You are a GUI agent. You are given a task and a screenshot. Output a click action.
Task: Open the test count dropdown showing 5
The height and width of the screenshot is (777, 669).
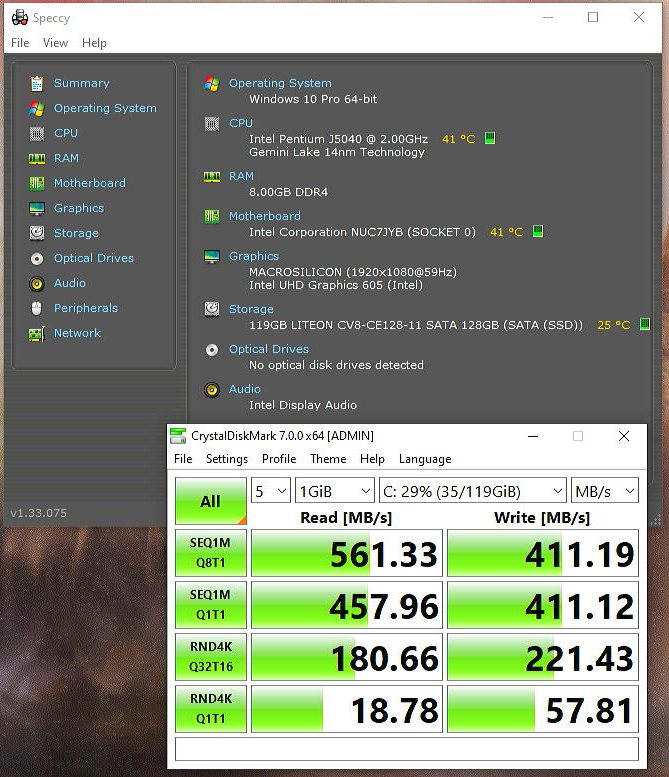tap(271, 491)
